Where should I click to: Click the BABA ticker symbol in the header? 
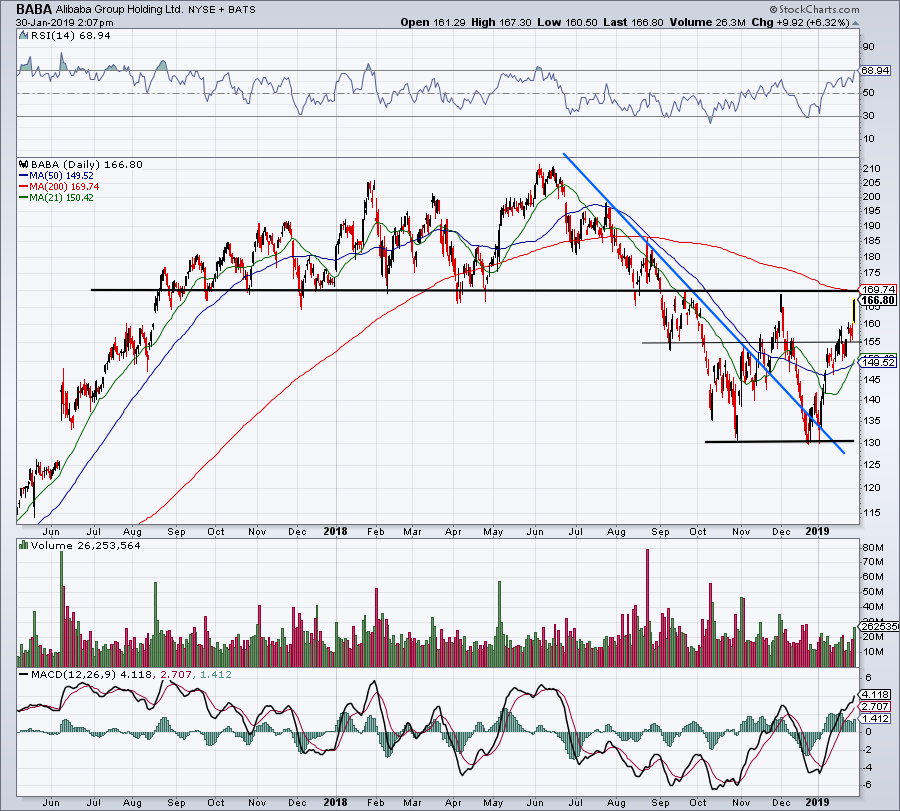point(34,9)
